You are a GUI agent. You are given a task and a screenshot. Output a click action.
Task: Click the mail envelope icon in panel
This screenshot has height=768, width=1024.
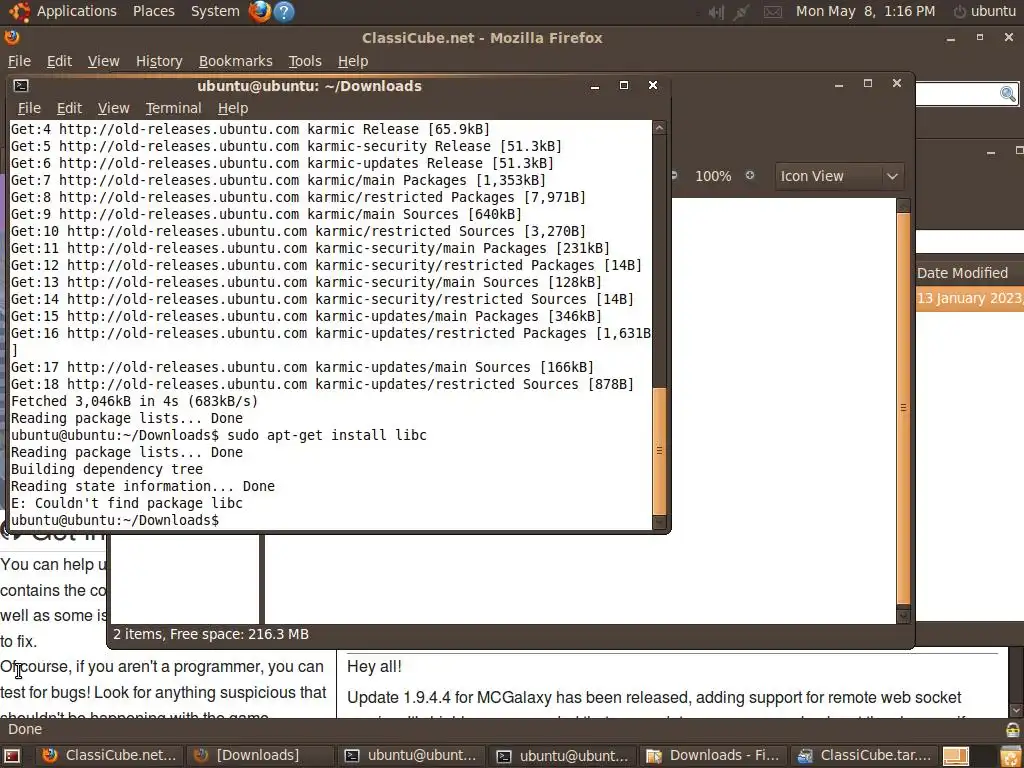click(x=773, y=12)
